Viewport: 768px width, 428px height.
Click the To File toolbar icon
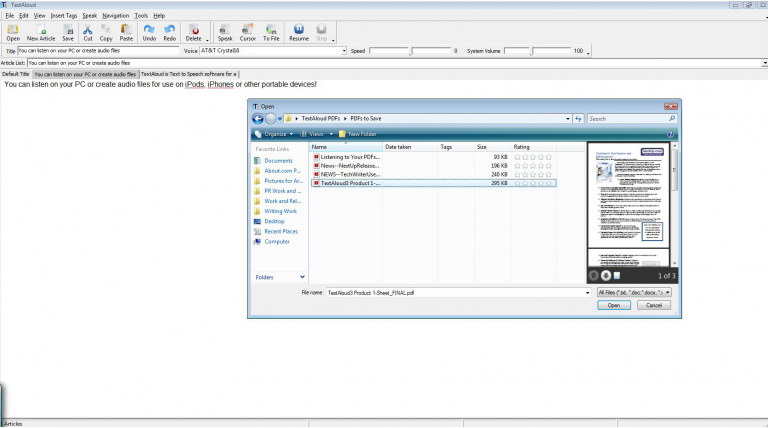(271, 32)
